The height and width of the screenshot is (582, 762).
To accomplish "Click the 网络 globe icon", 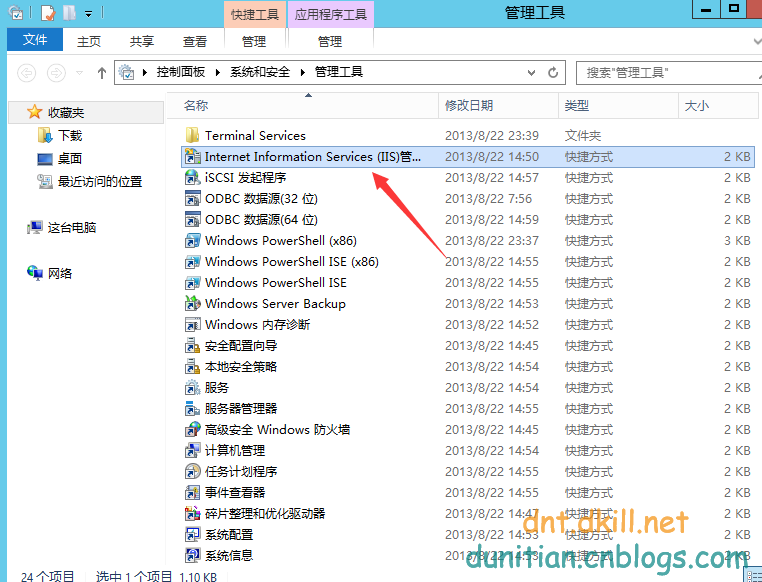I will 35,273.
